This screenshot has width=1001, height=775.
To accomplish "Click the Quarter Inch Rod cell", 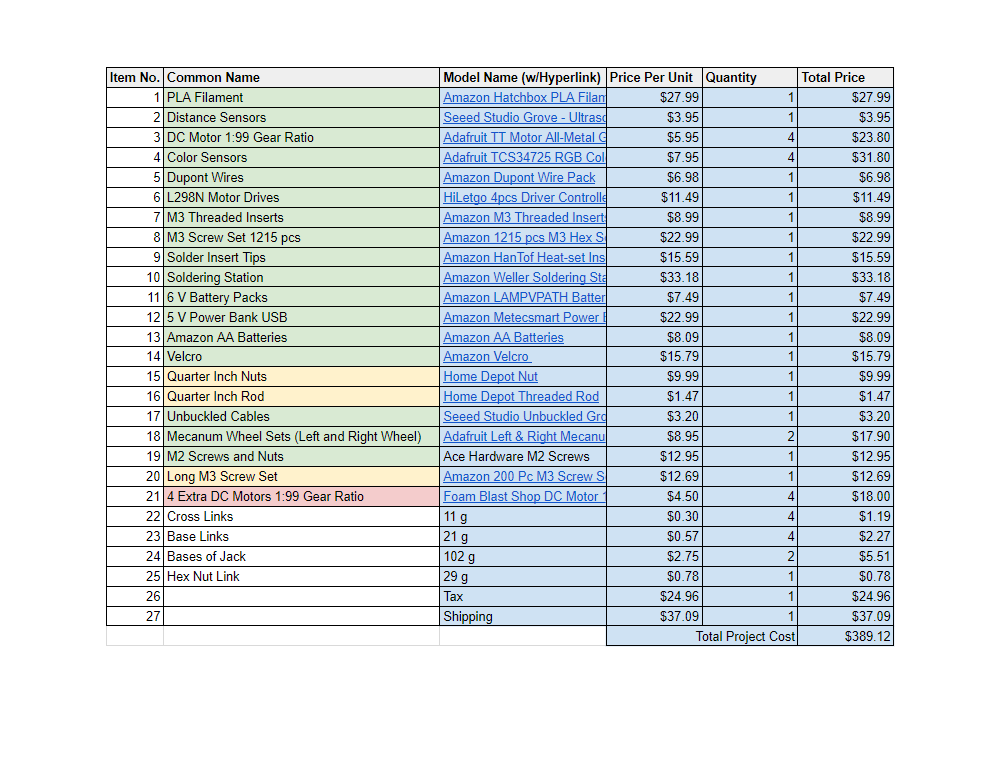I will coord(301,396).
